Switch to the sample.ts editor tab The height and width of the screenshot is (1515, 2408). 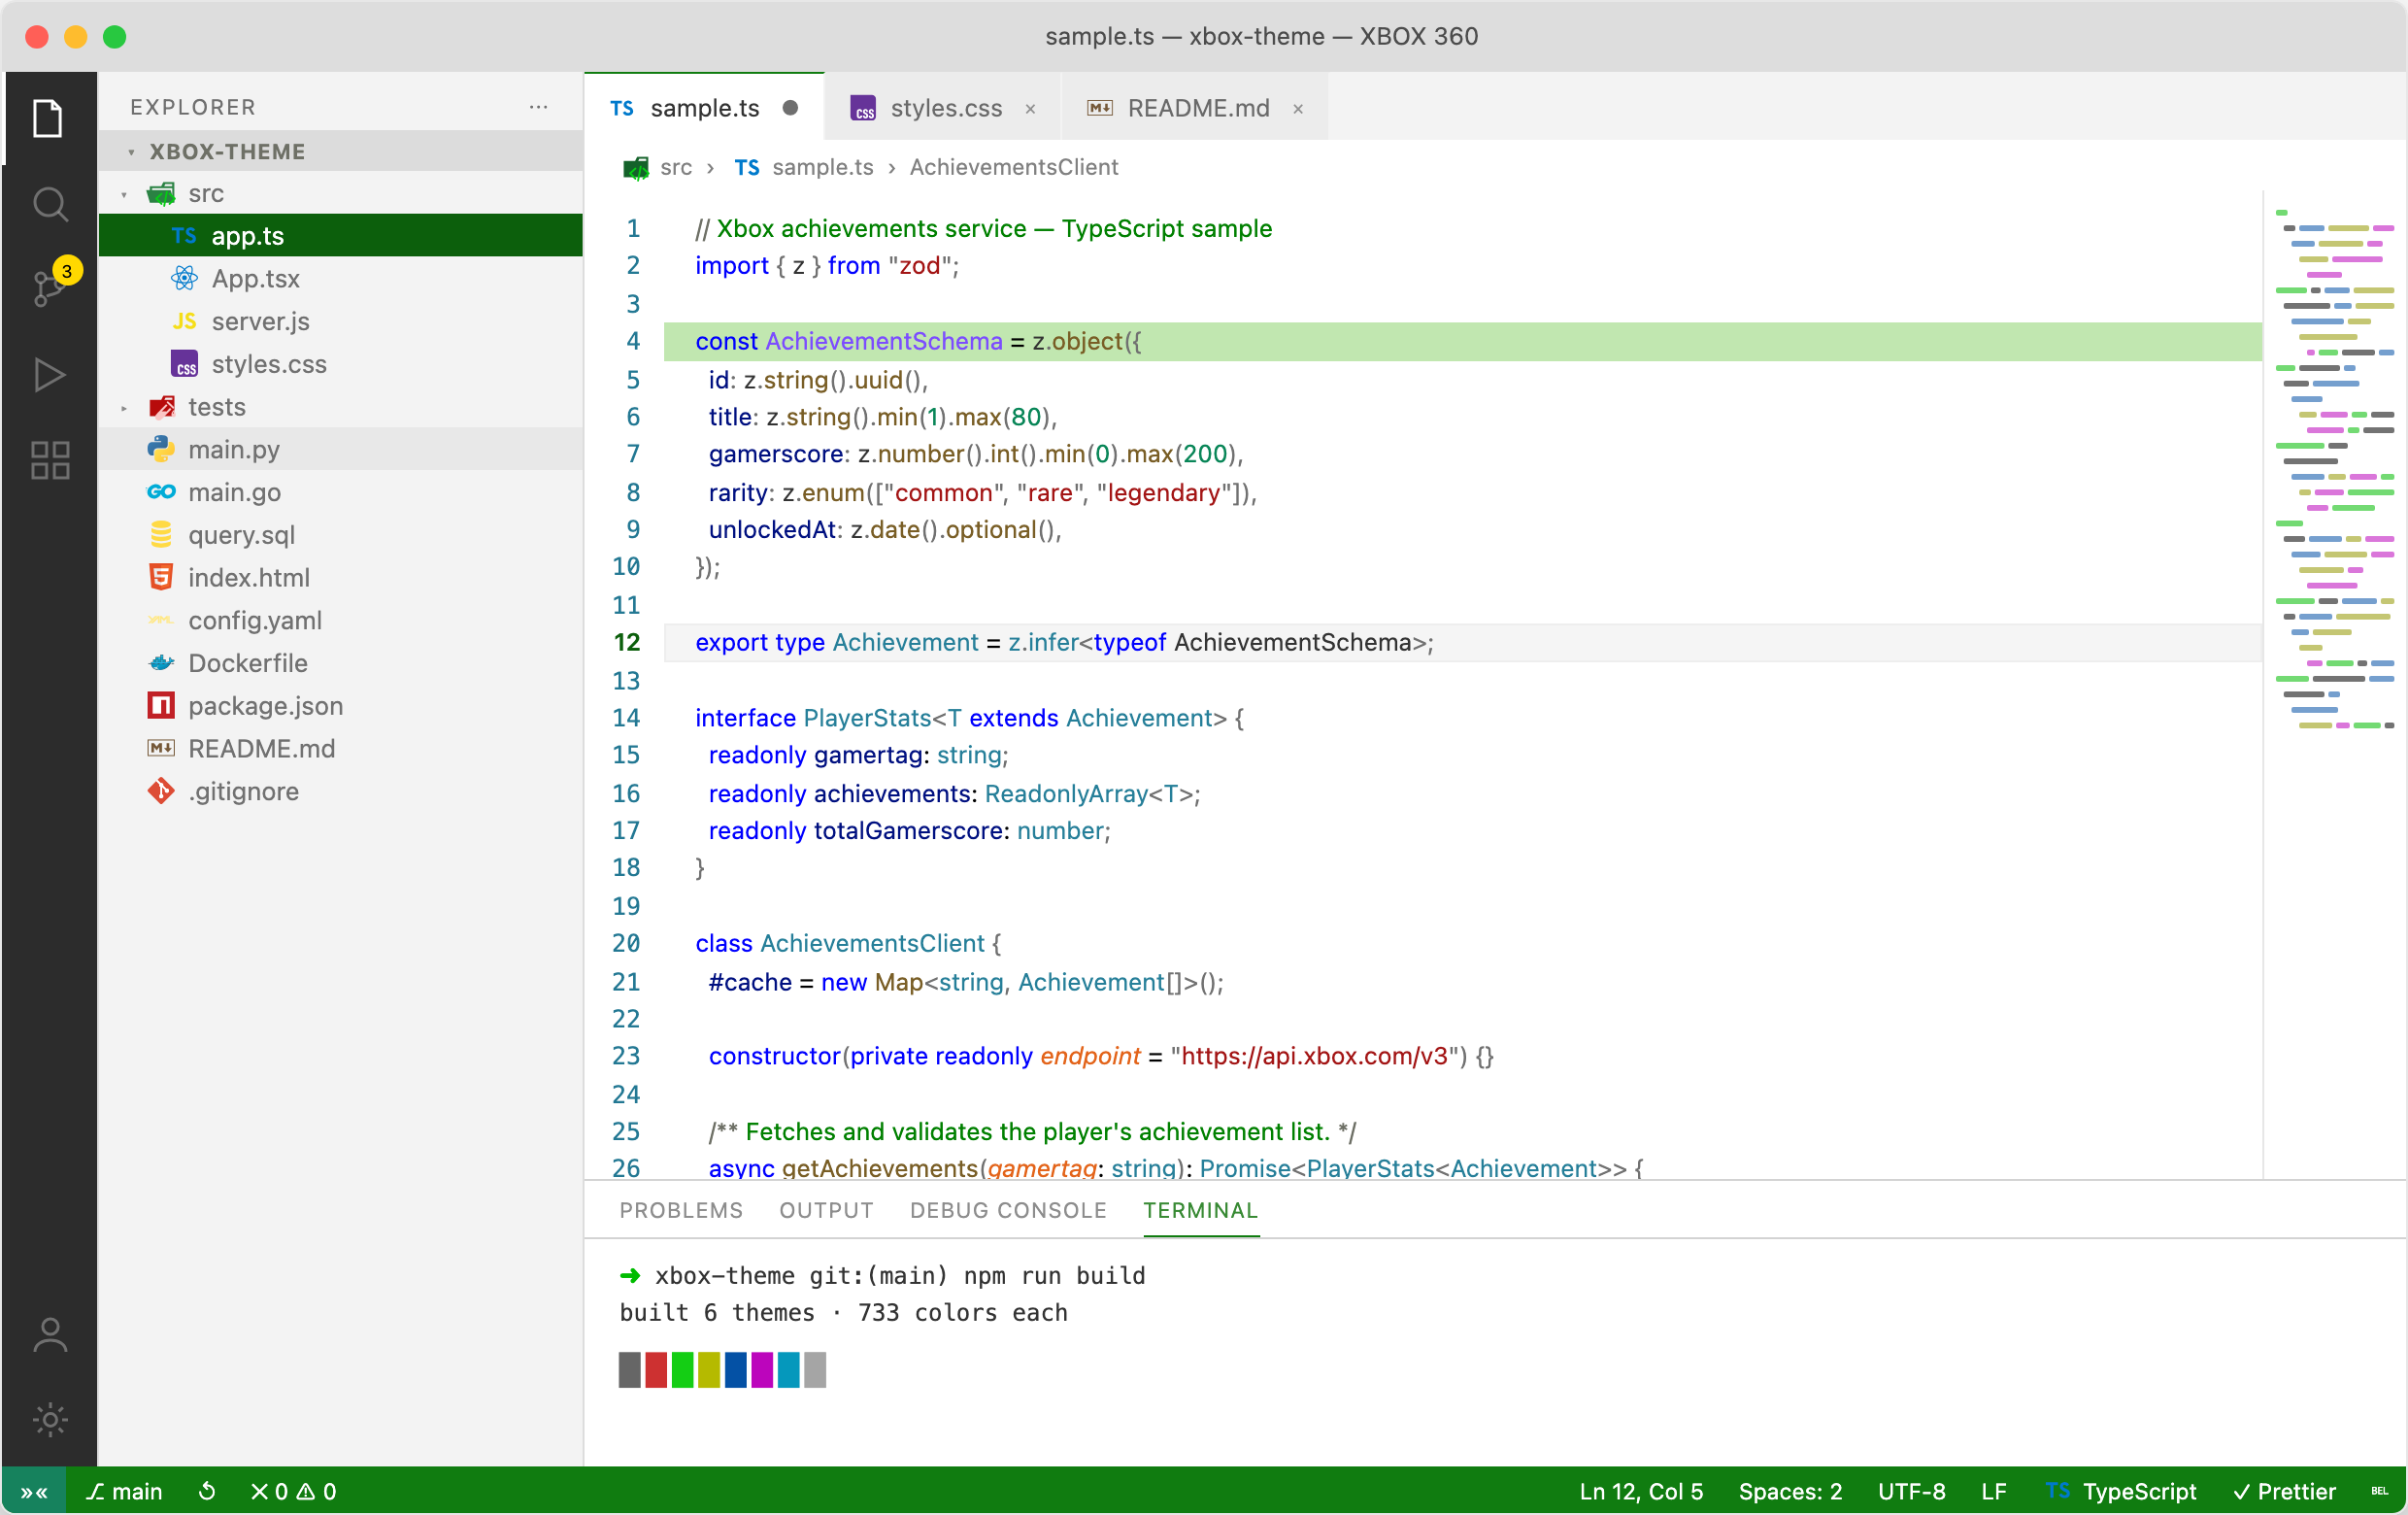(704, 107)
